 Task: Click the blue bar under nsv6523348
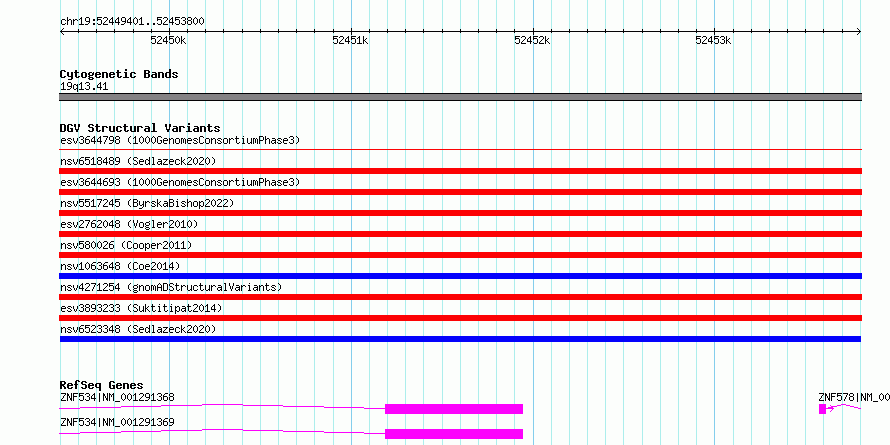[x=460, y=339]
